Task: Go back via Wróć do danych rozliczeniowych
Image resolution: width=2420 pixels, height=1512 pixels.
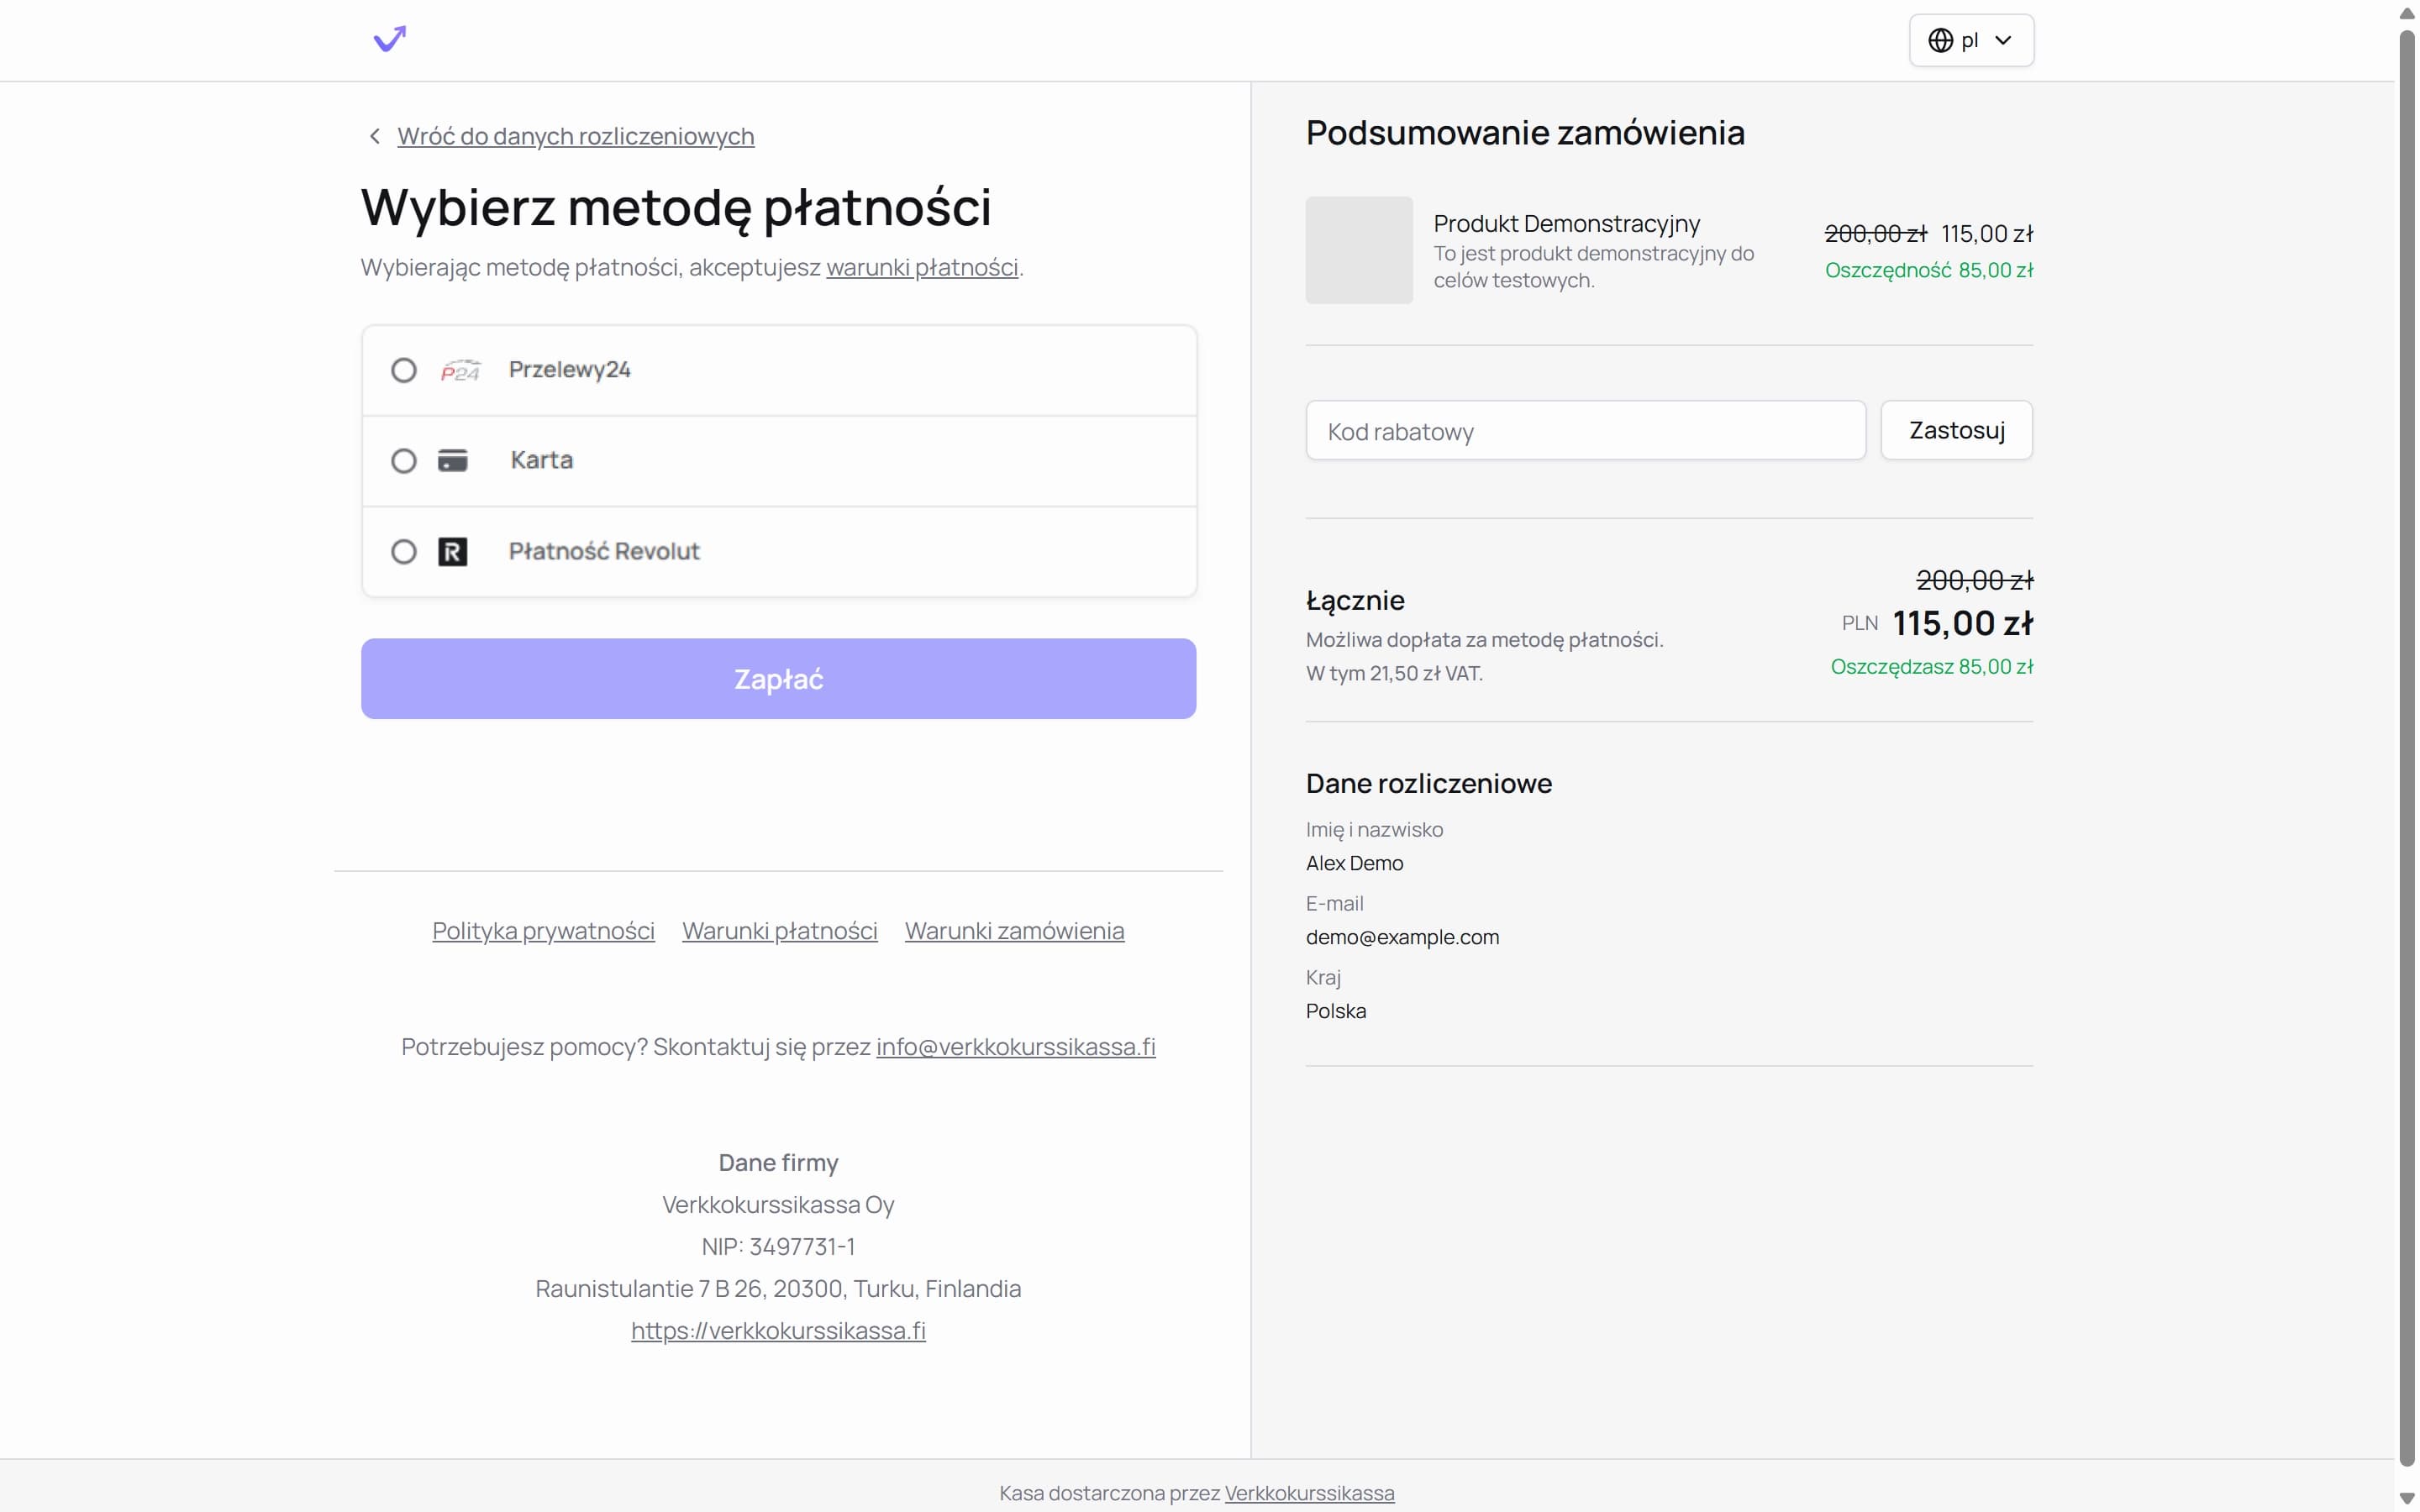Action: (x=575, y=136)
